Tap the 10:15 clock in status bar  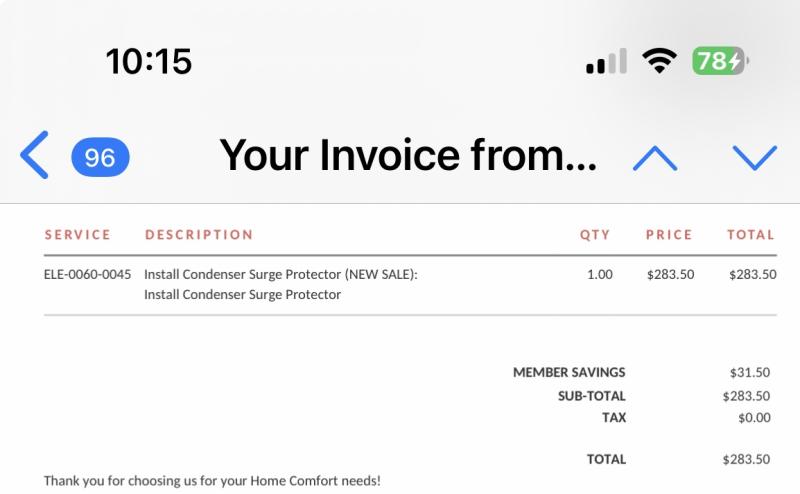(x=149, y=61)
